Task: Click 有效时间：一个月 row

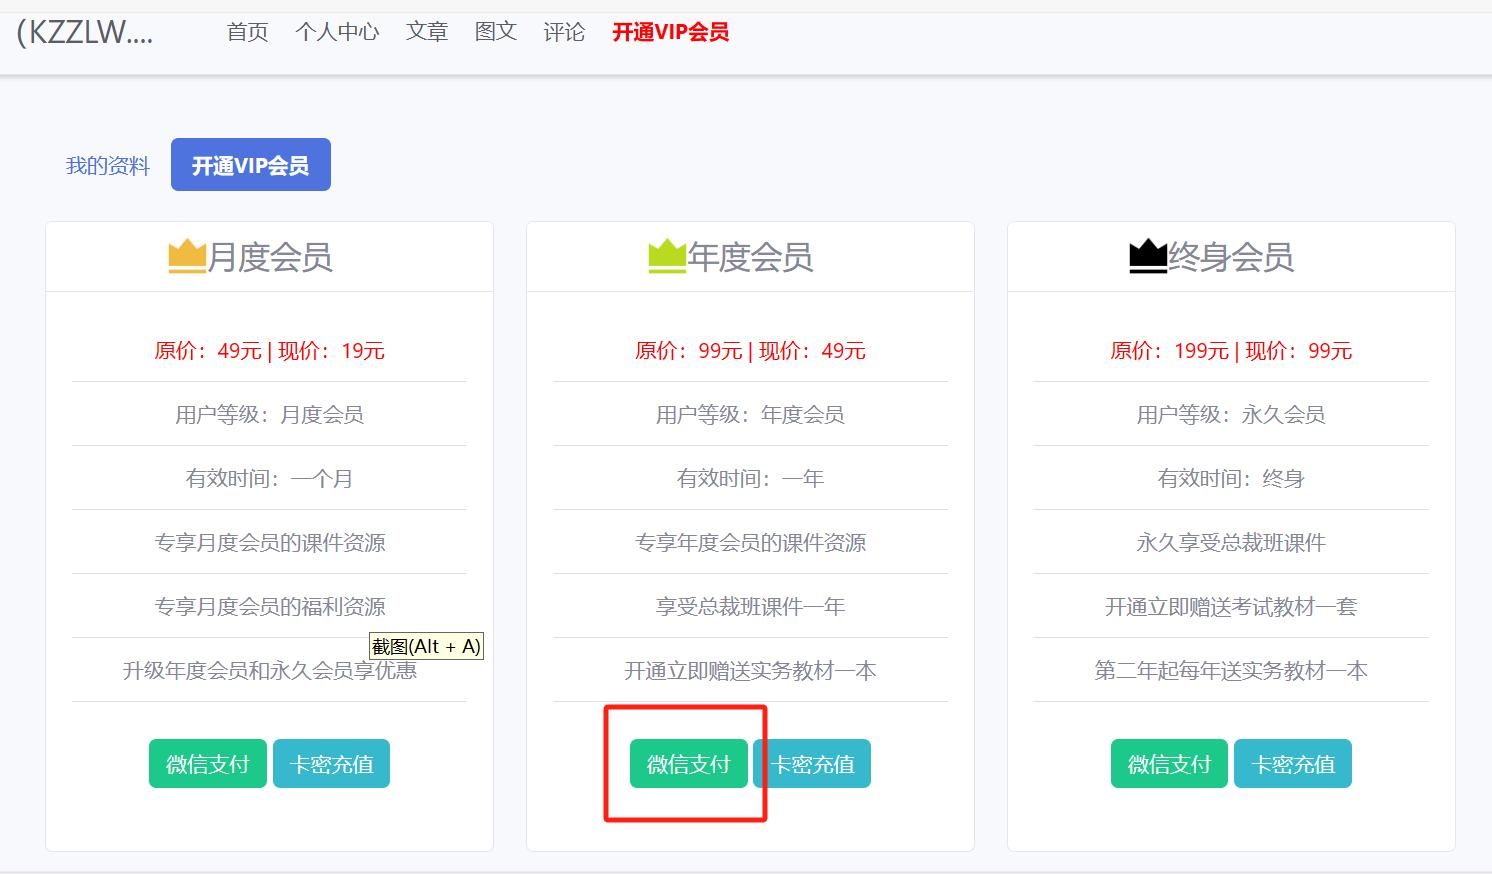Action: click(x=269, y=478)
